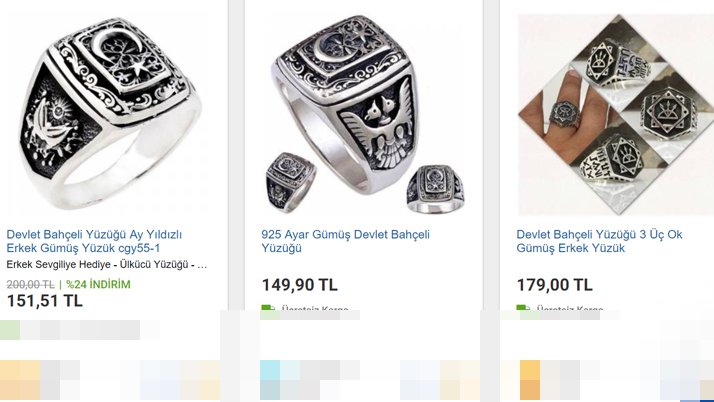Click the 'Devlet Bahçeli Yüzüğü Ay Yıldızlı' title link
714x402 pixels.
pyautogui.click(x=94, y=241)
